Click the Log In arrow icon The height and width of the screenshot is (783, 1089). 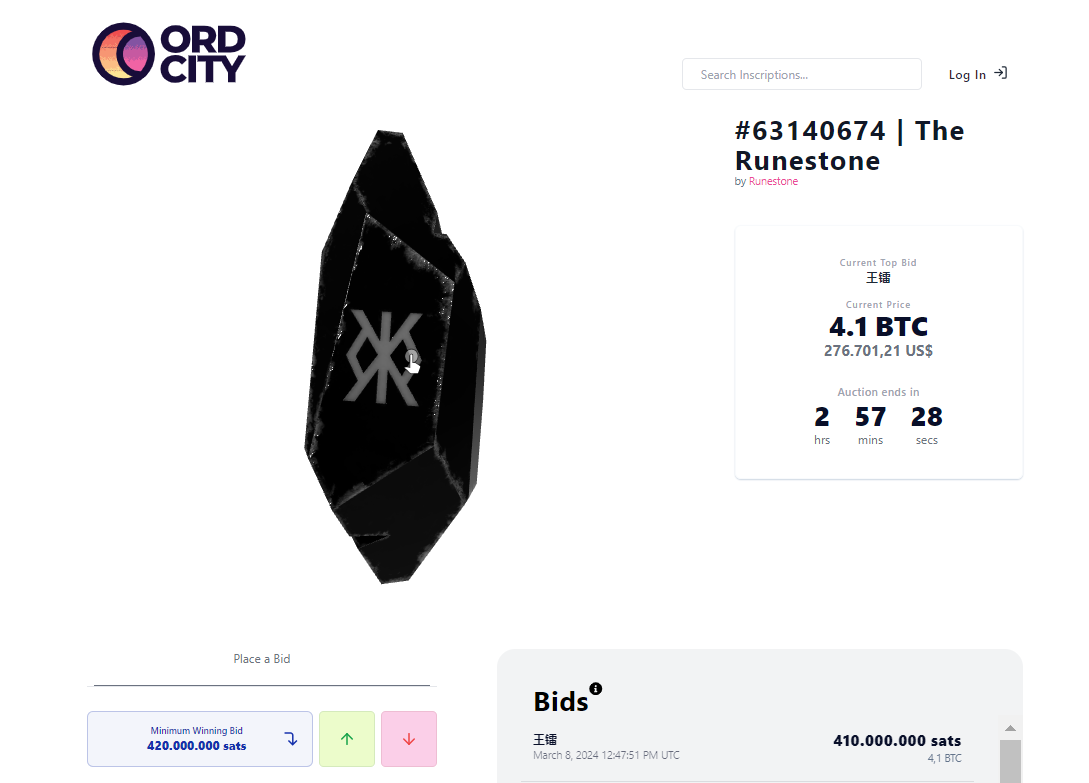click(x=1000, y=73)
